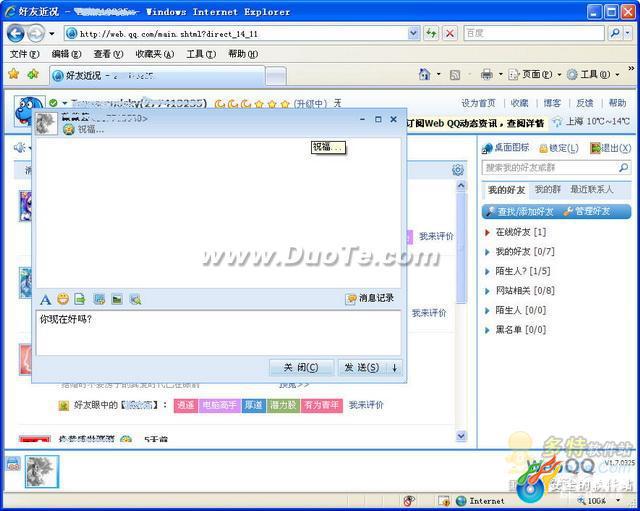Lock WebQQ with 锁定(L)
The width and height of the screenshot is (640, 511).
[x=559, y=148]
